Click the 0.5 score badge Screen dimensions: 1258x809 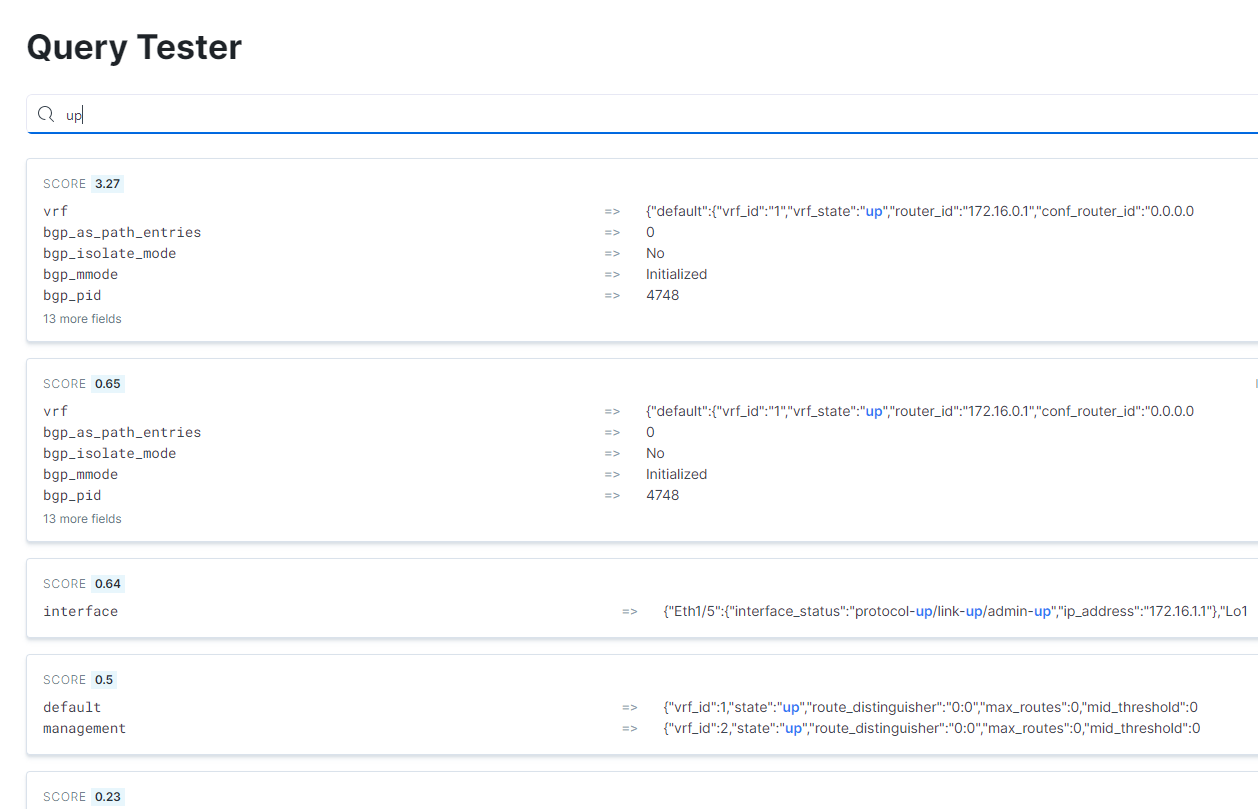coord(104,680)
